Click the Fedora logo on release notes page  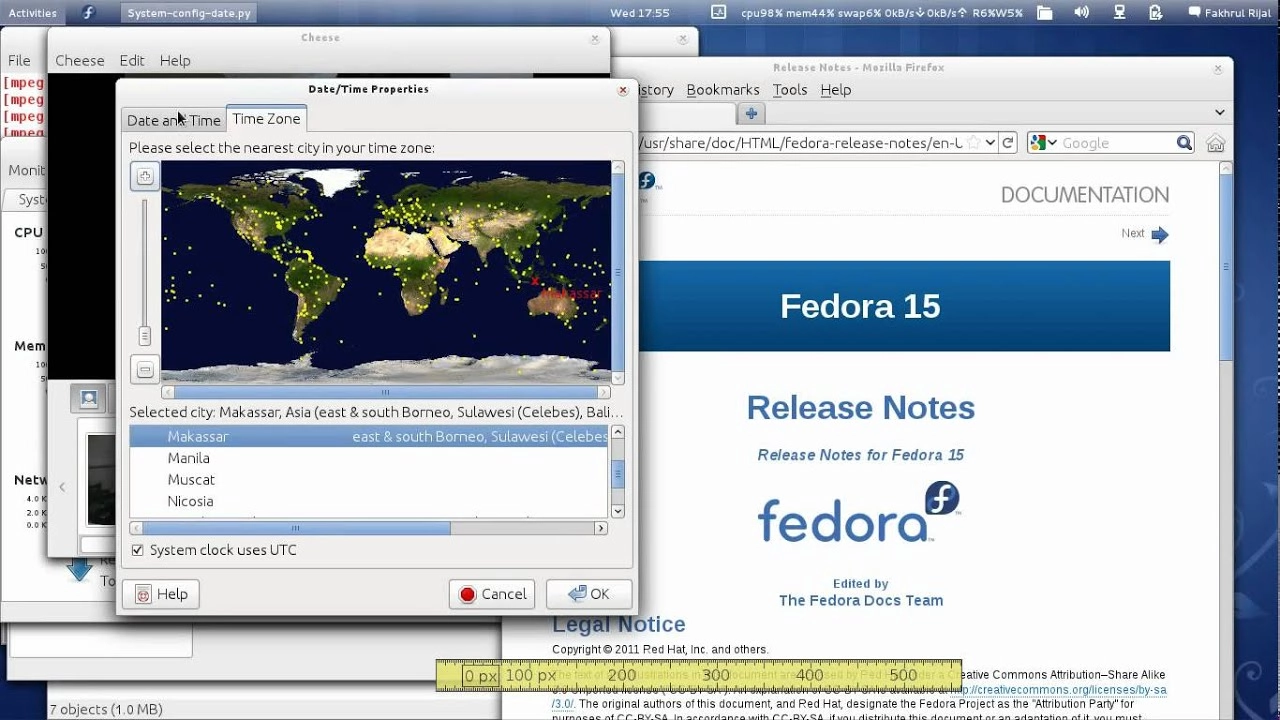click(859, 512)
